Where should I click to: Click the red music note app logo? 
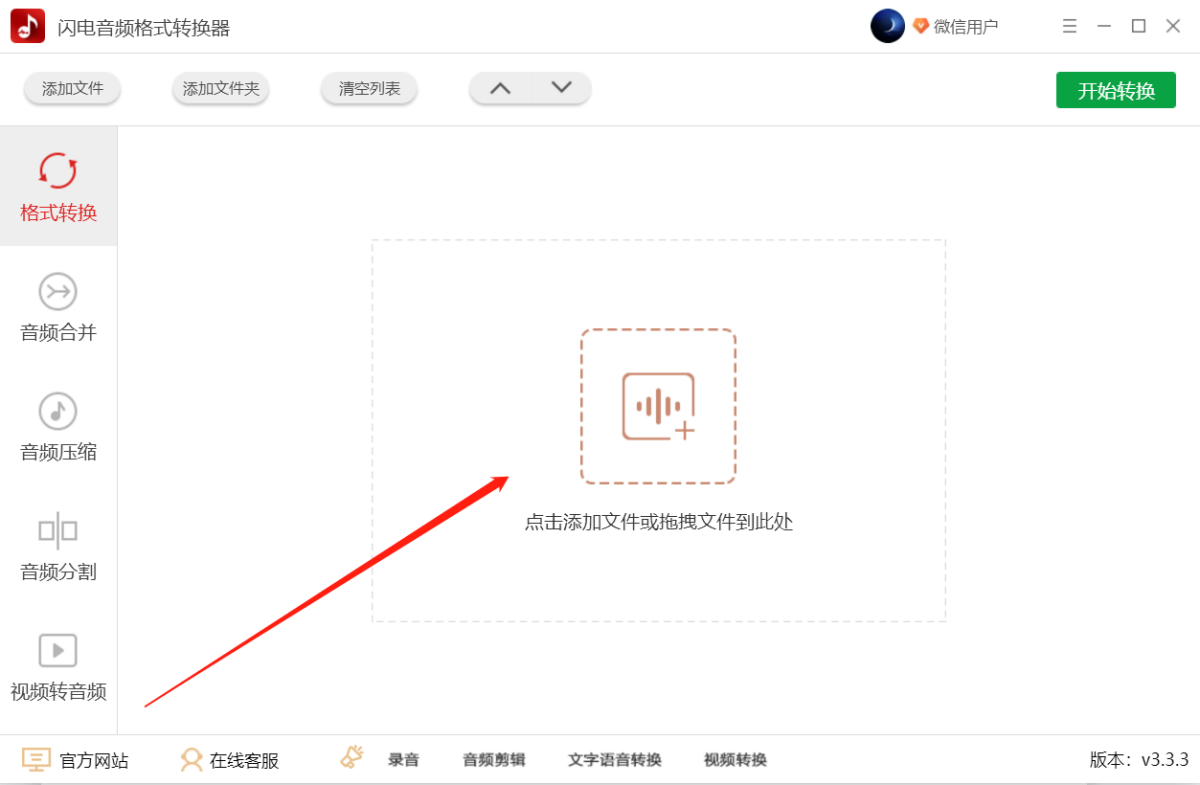click(x=27, y=26)
